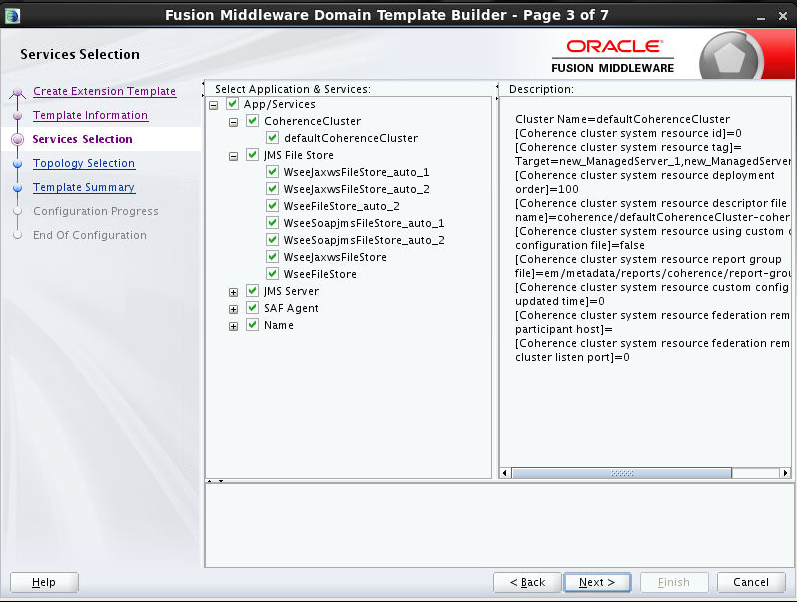The image size is (797, 602).
Task: Open the Topology Selection step link
Action: tap(84, 163)
